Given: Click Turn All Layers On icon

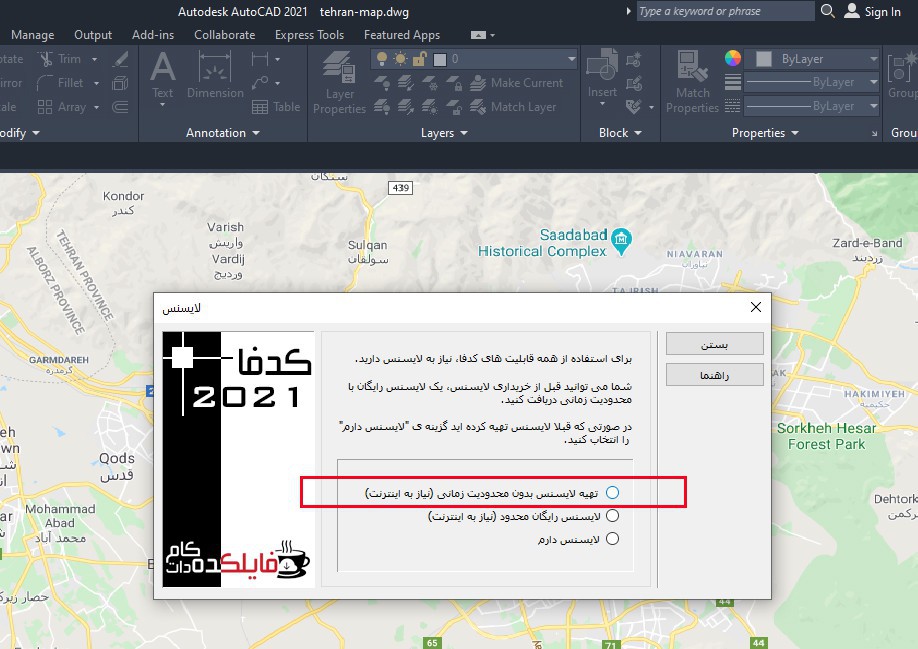Looking at the screenshot, I should click(x=382, y=107).
